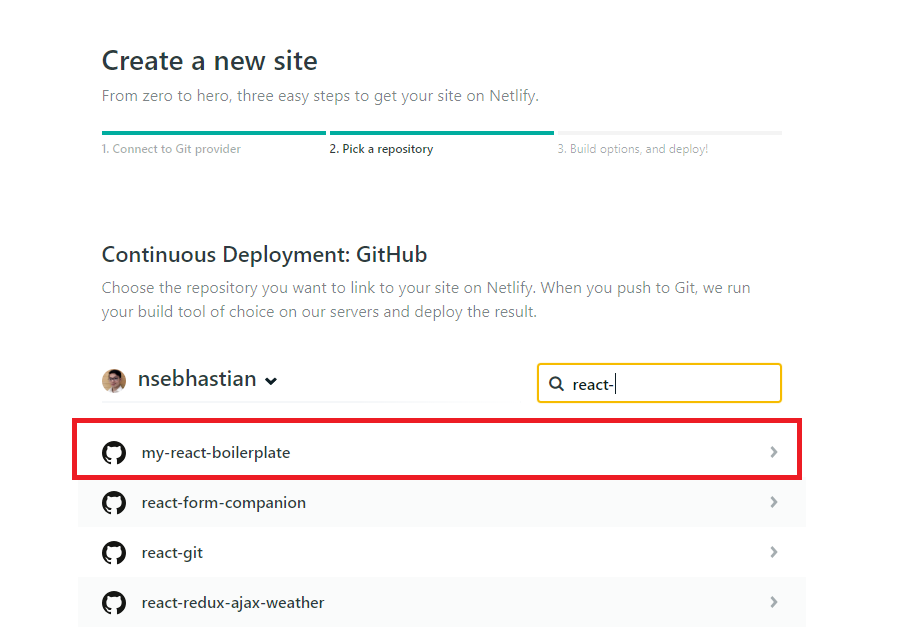This screenshot has width=912, height=633.
Task: Choose the react-redux-ajax-weather repository
Action: coord(233,603)
